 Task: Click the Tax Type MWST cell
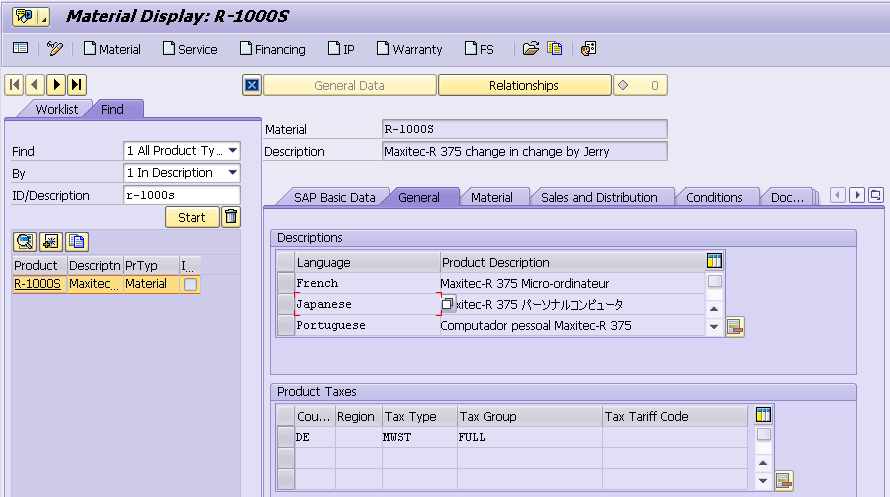(420, 437)
